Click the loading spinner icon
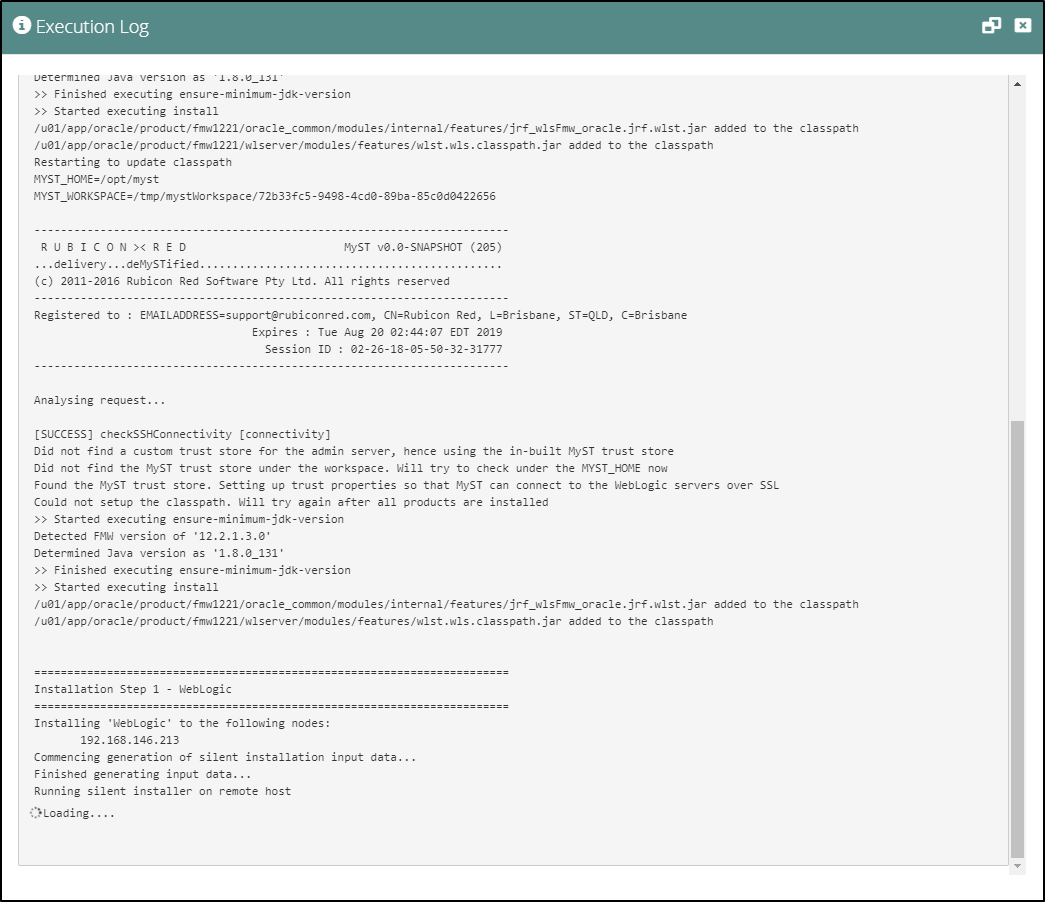The width and height of the screenshot is (1045, 902). point(34,813)
